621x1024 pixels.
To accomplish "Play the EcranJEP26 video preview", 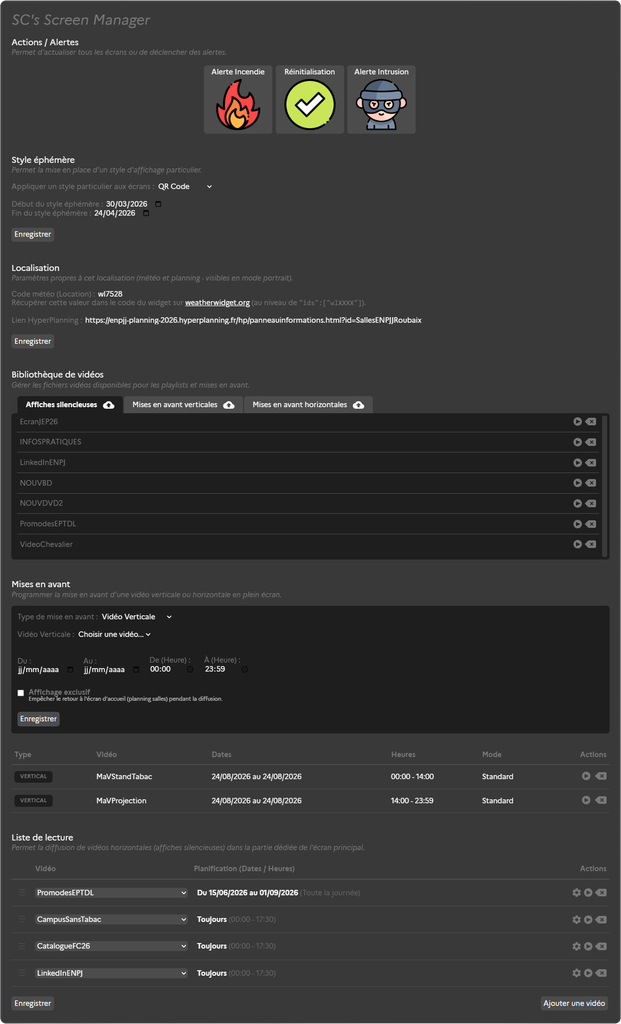I will tap(577, 422).
